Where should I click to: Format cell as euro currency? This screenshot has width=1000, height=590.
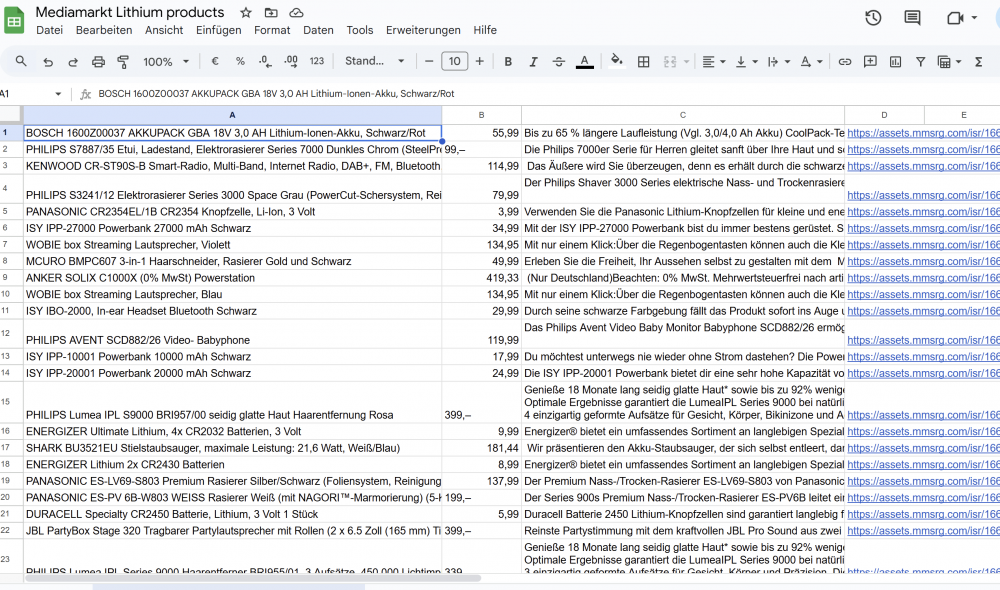[x=215, y=61]
